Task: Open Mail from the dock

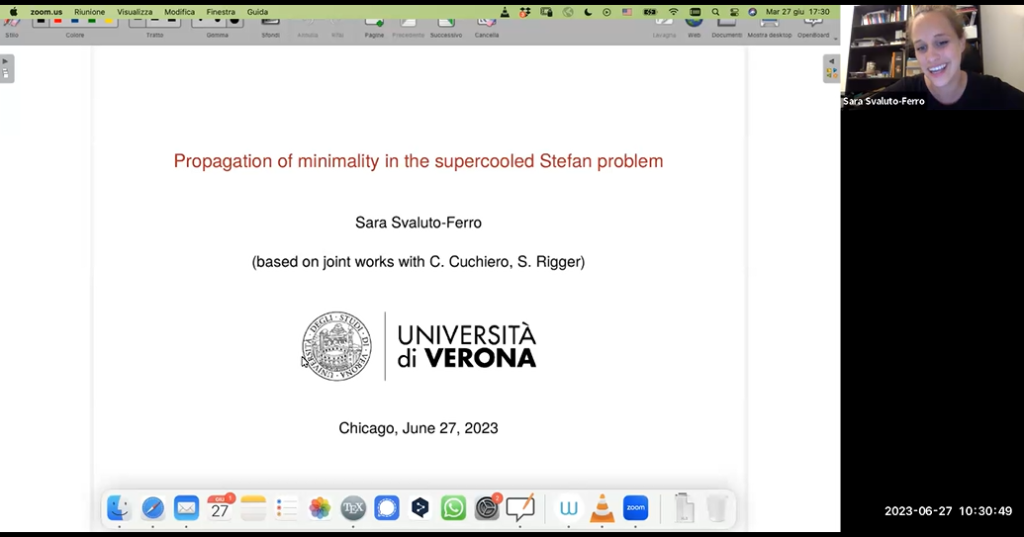Action: 186,508
